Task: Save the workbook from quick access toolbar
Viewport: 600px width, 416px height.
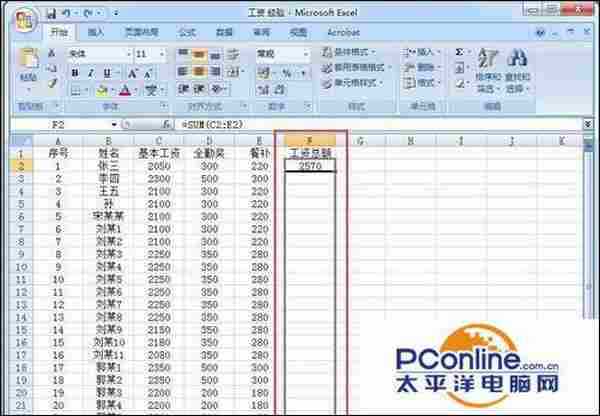Action: point(52,14)
